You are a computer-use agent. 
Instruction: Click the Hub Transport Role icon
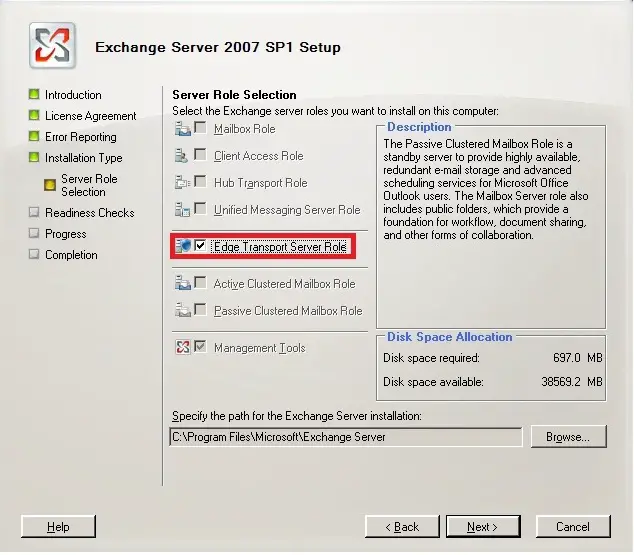coord(182,183)
